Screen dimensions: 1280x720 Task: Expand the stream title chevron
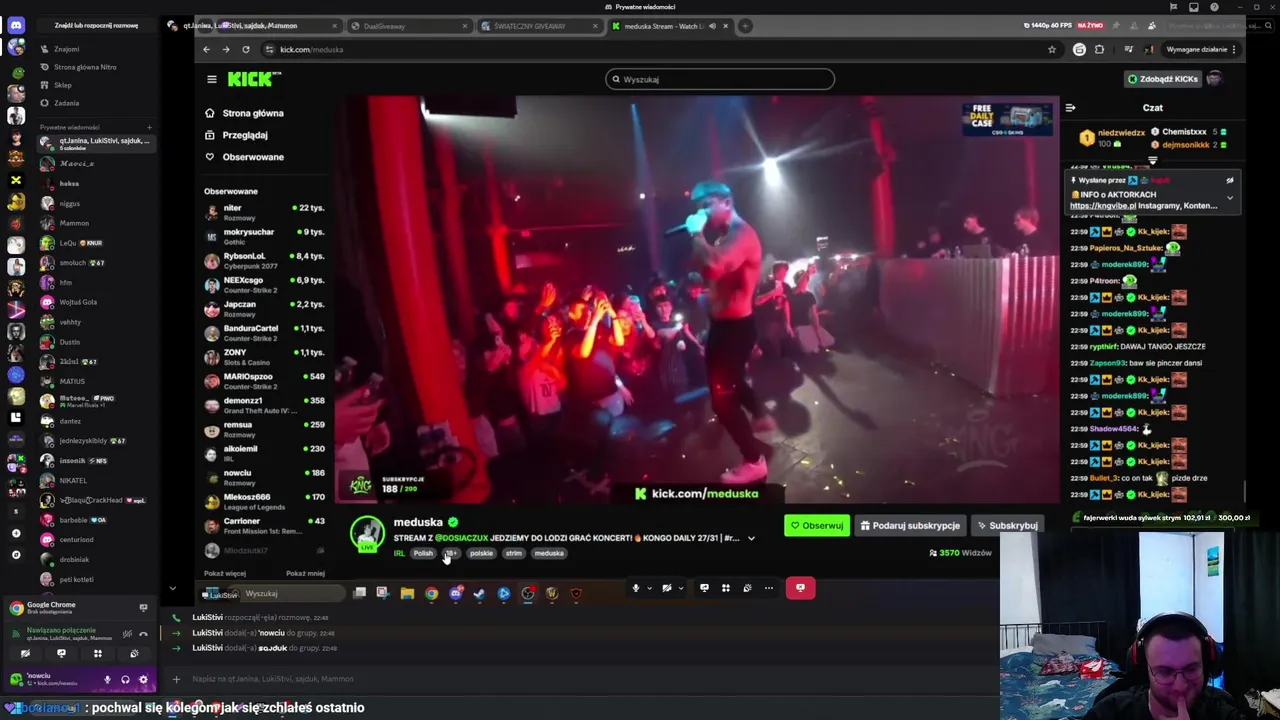(751, 538)
